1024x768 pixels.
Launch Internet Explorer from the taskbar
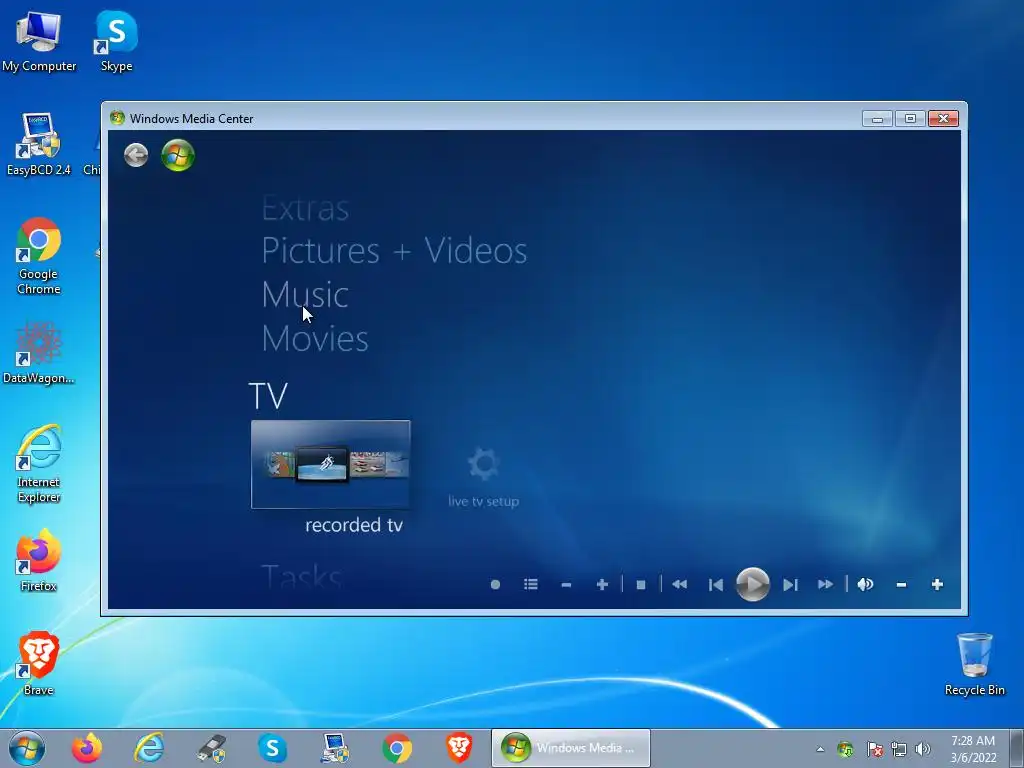click(x=149, y=748)
